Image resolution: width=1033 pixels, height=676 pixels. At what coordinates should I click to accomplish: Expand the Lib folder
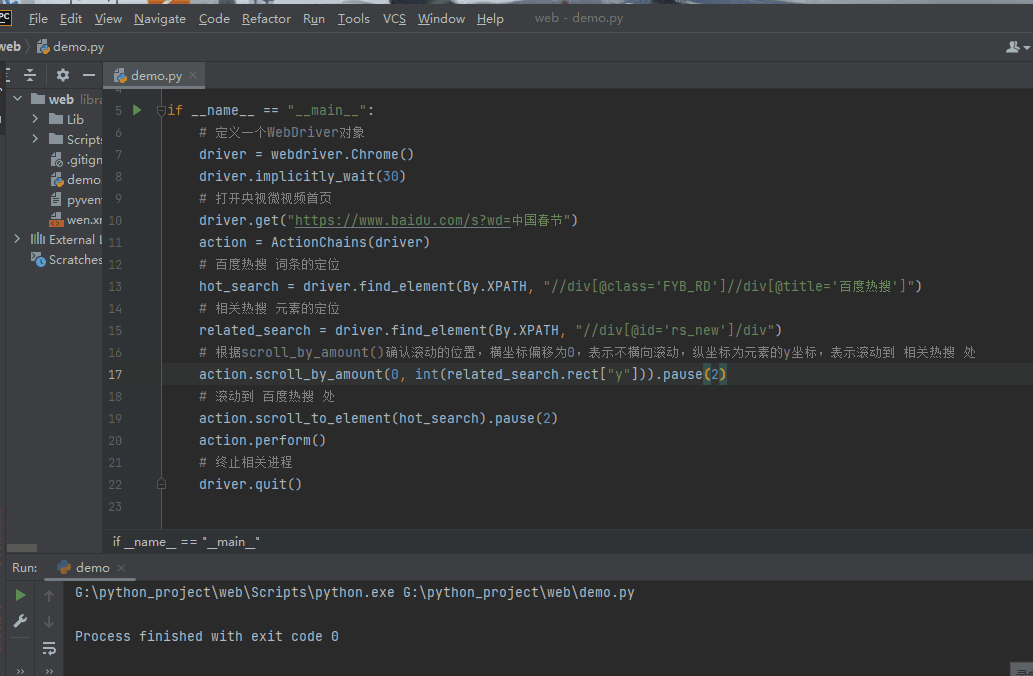(36, 119)
